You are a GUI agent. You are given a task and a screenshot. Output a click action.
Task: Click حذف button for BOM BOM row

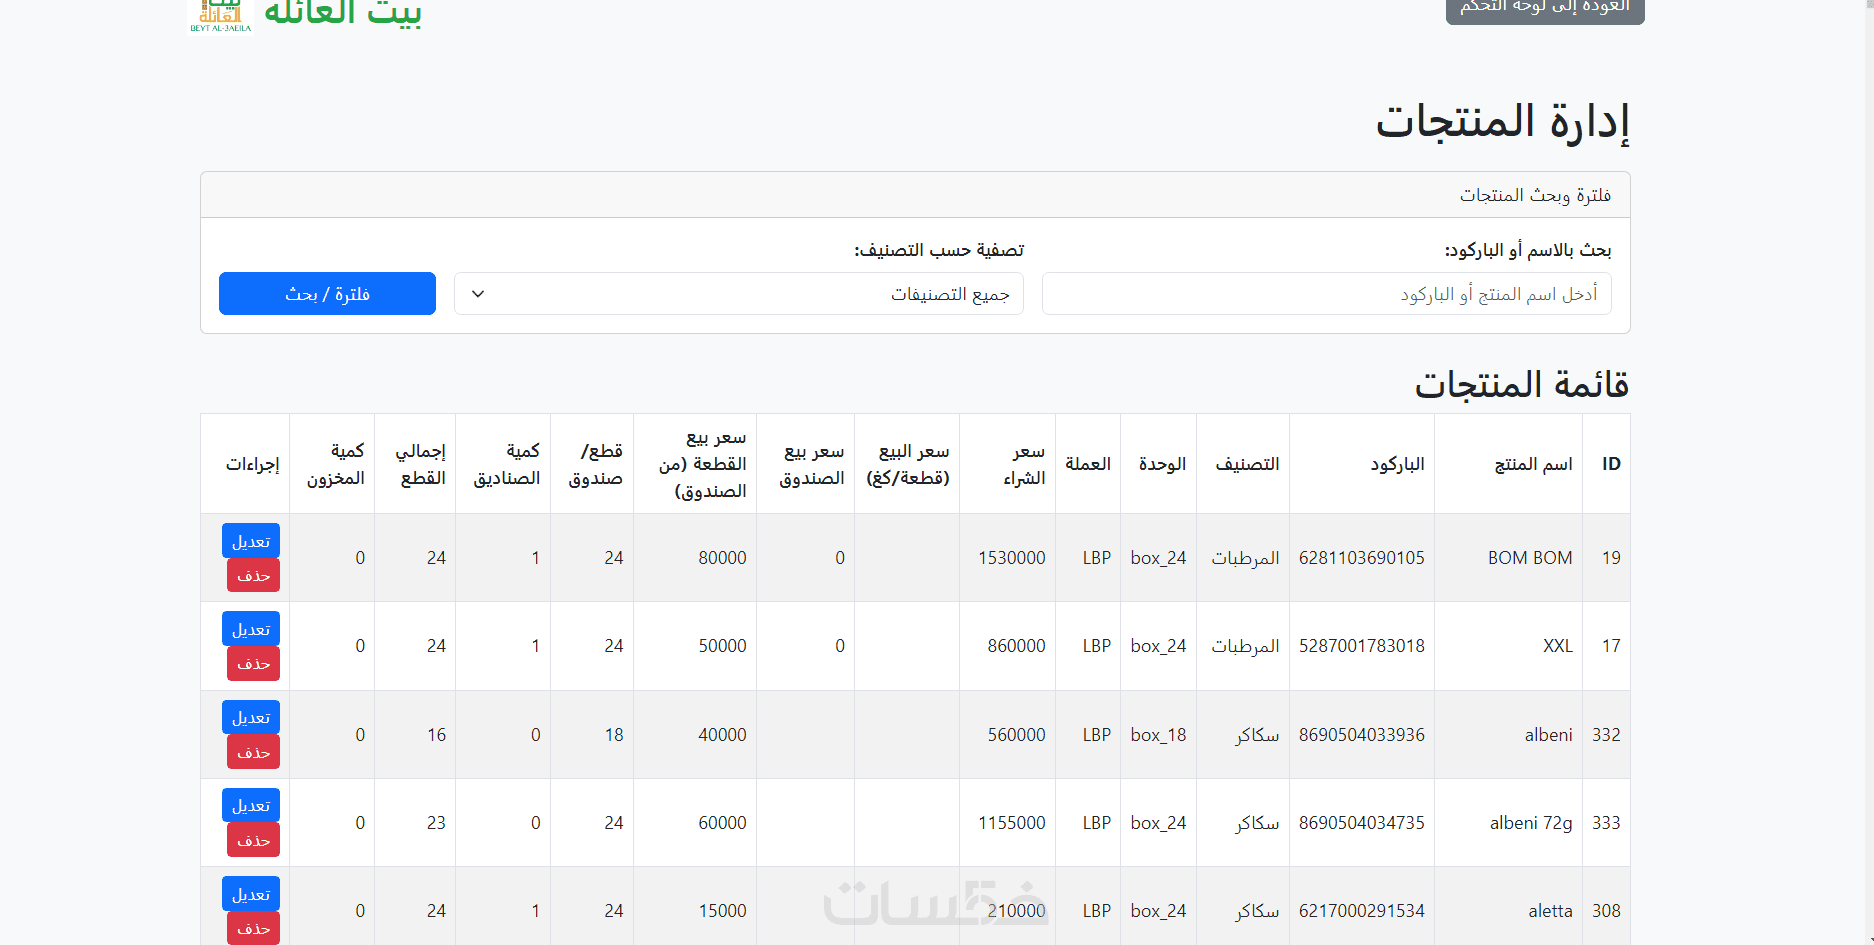coord(253,576)
